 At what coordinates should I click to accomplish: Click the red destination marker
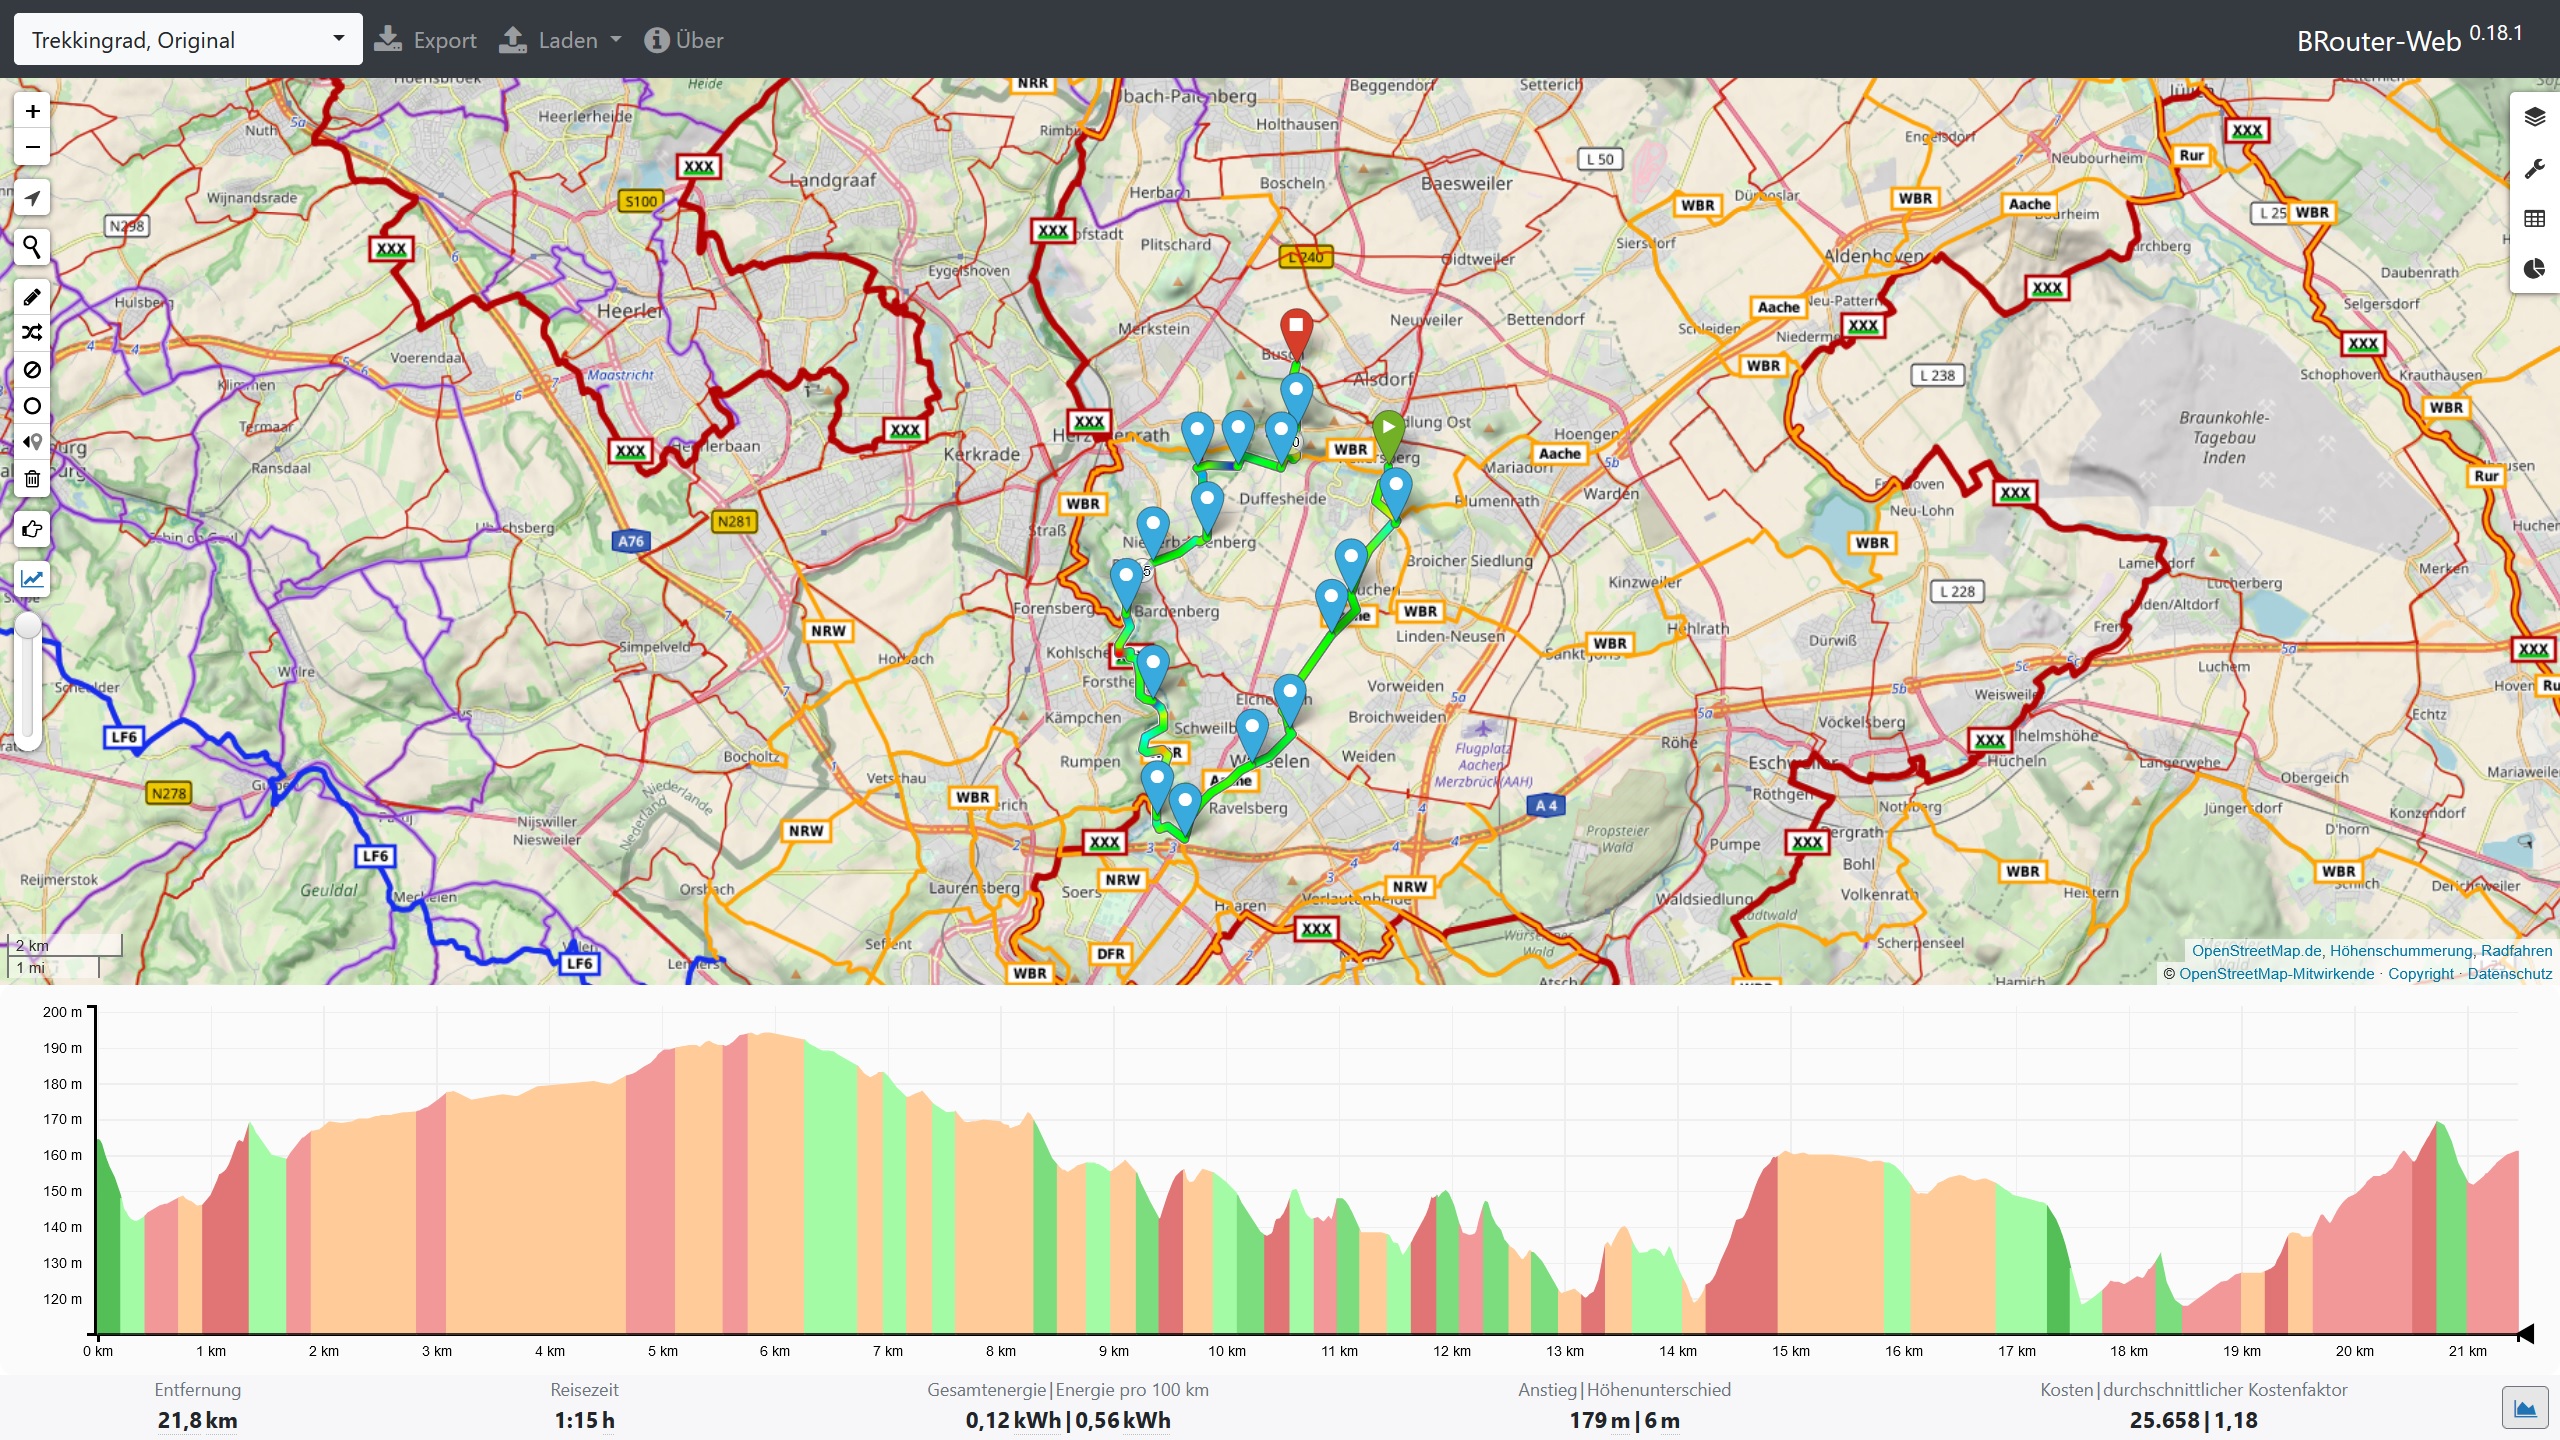[x=1296, y=332]
